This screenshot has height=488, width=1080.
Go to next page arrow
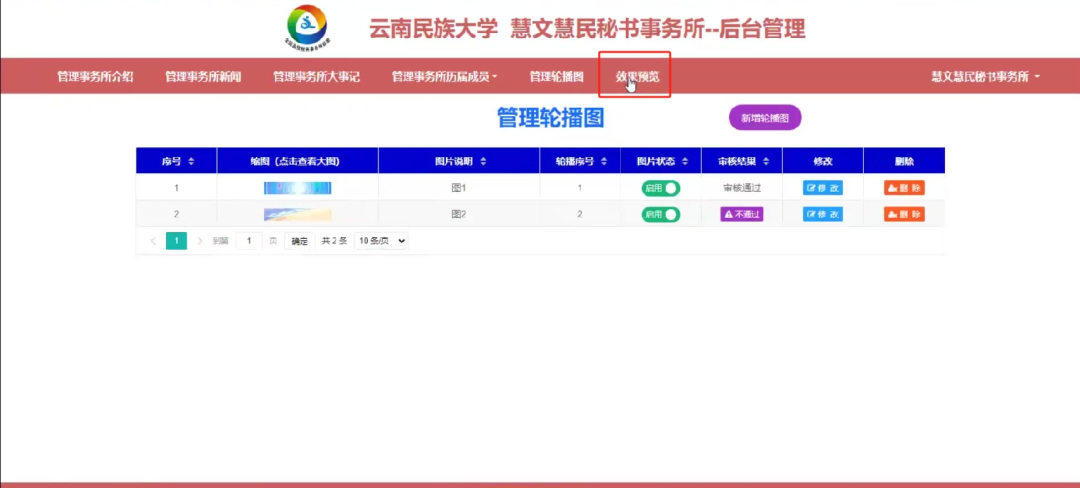pos(200,241)
